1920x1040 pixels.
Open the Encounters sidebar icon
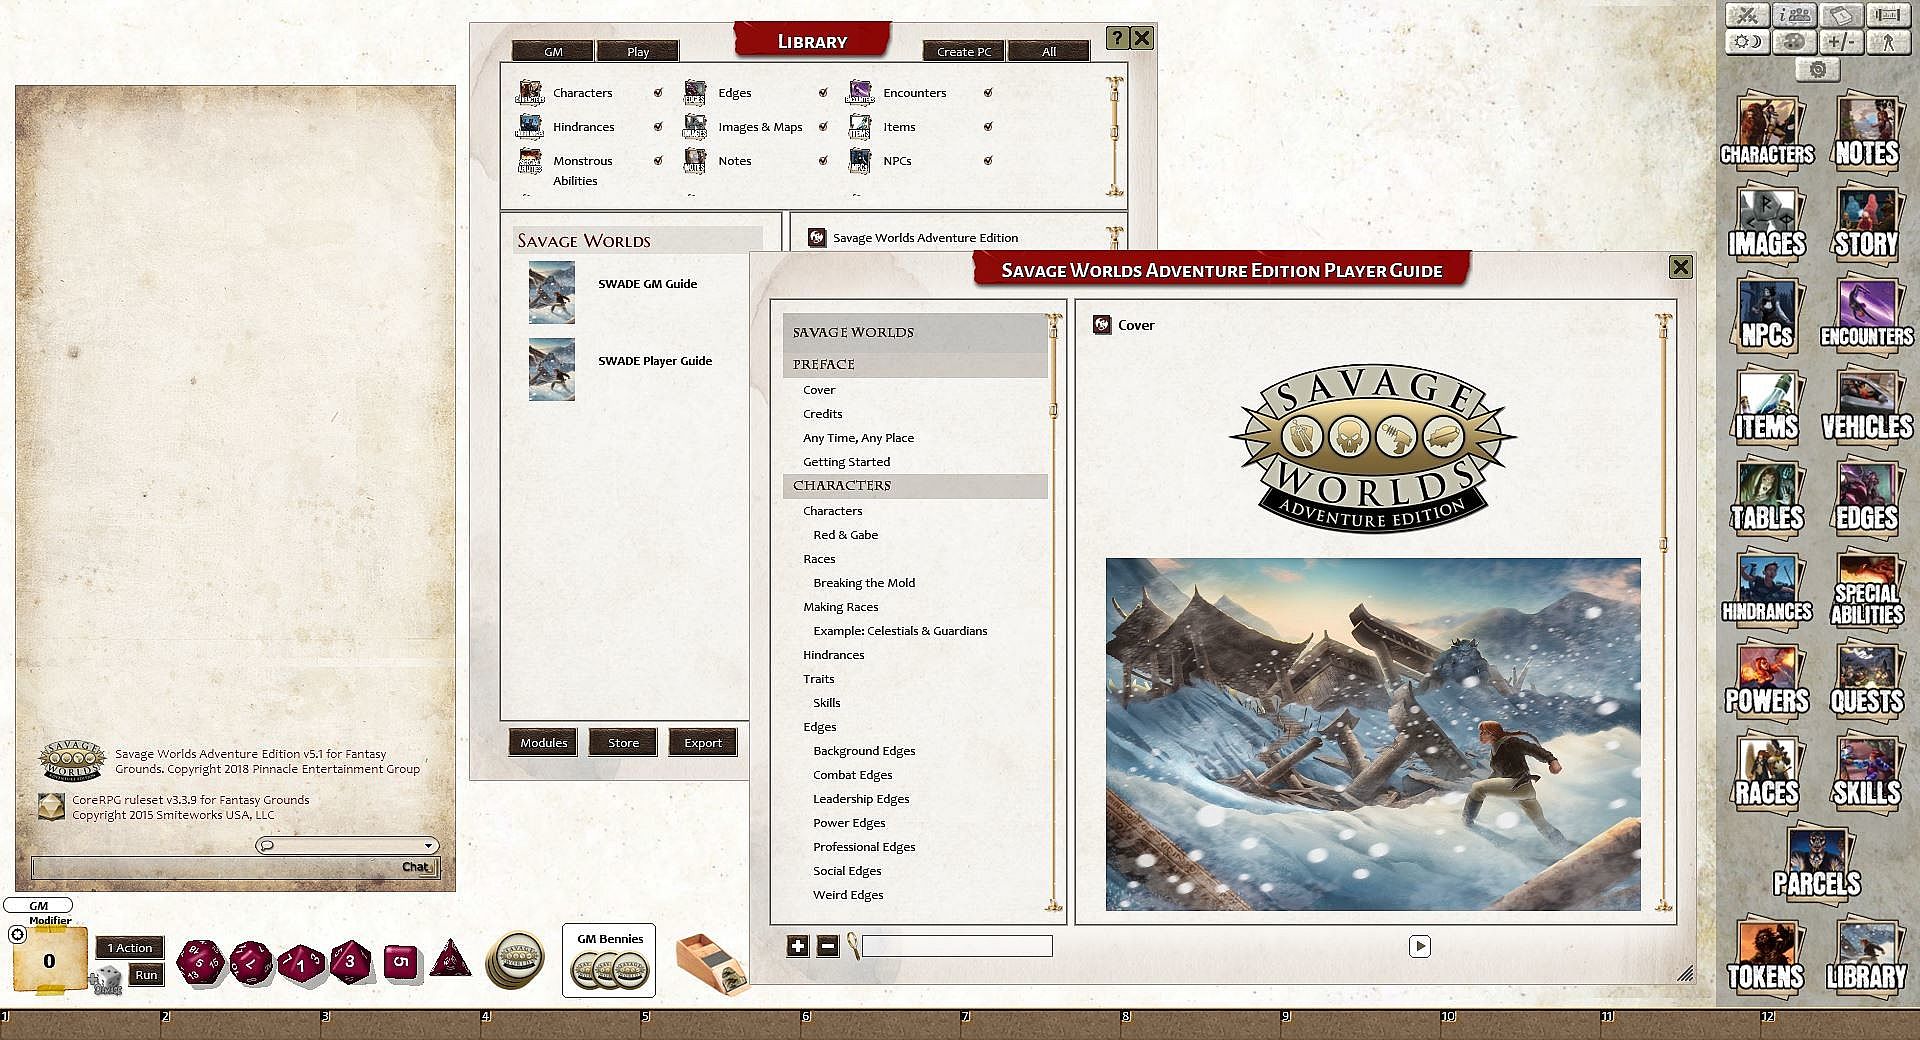(x=1866, y=313)
